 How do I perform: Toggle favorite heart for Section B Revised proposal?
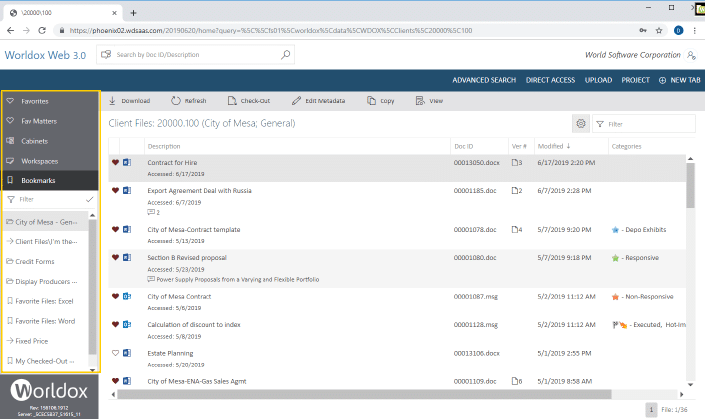coord(116,257)
